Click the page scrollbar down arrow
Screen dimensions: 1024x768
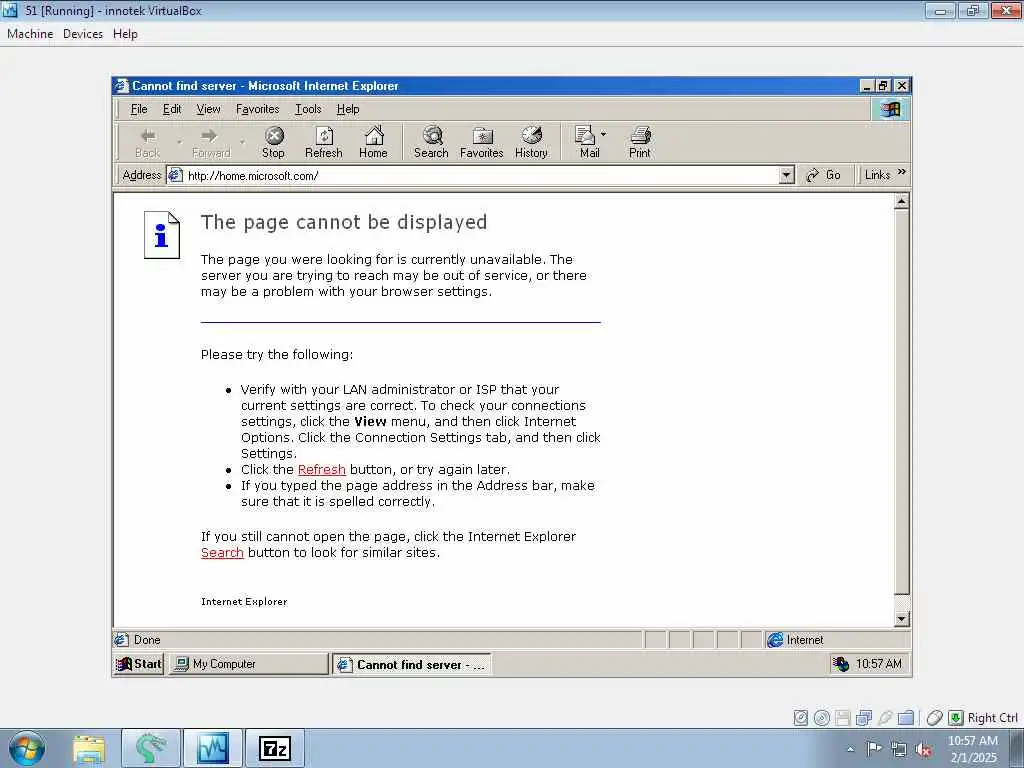pos(902,618)
